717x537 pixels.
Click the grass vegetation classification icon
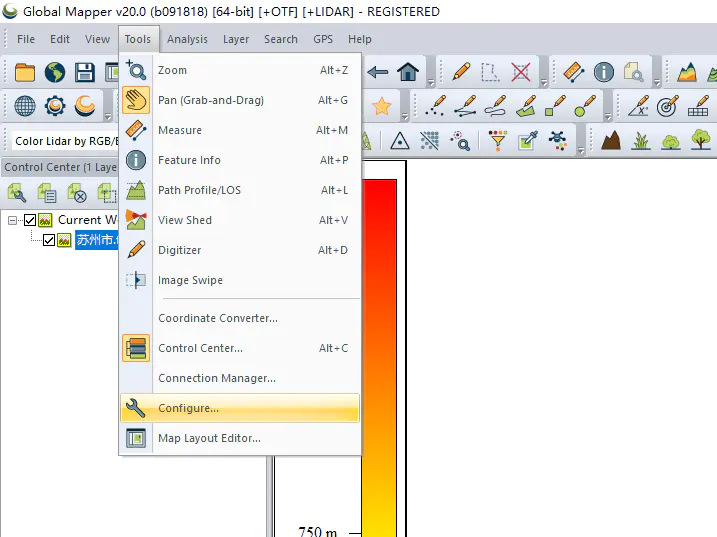pyautogui.click(x=641, y=141)
